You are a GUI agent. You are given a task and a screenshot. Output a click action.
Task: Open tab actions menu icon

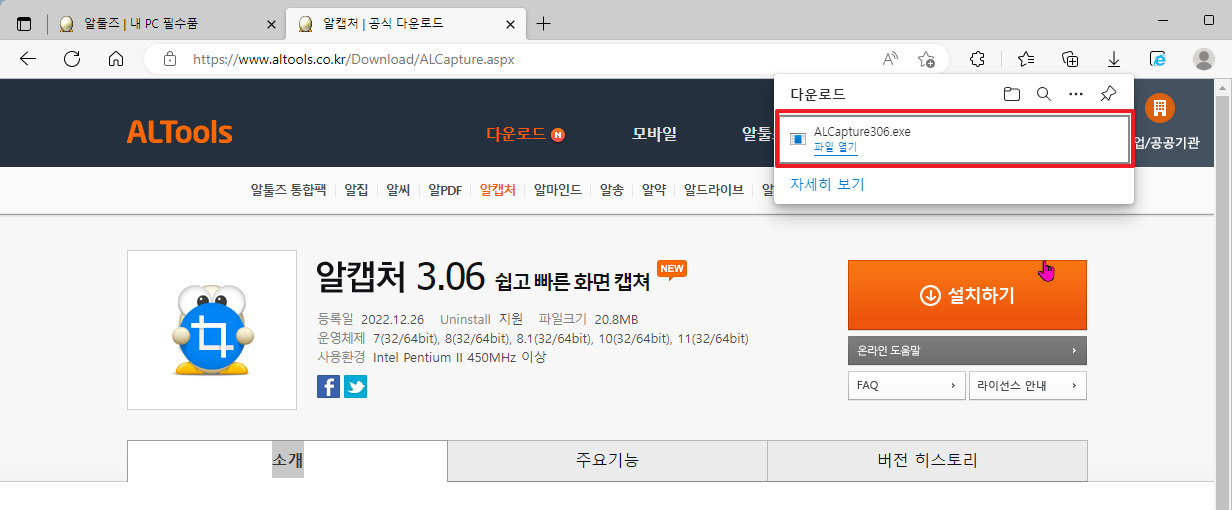coord(24,23)
